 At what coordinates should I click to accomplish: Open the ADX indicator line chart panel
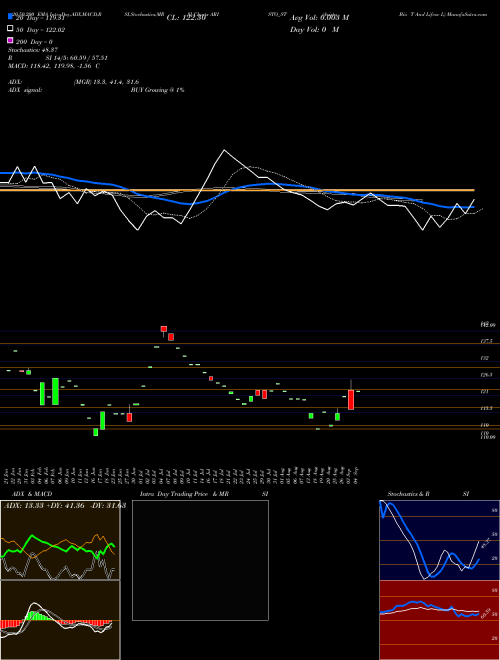(60, 540)
